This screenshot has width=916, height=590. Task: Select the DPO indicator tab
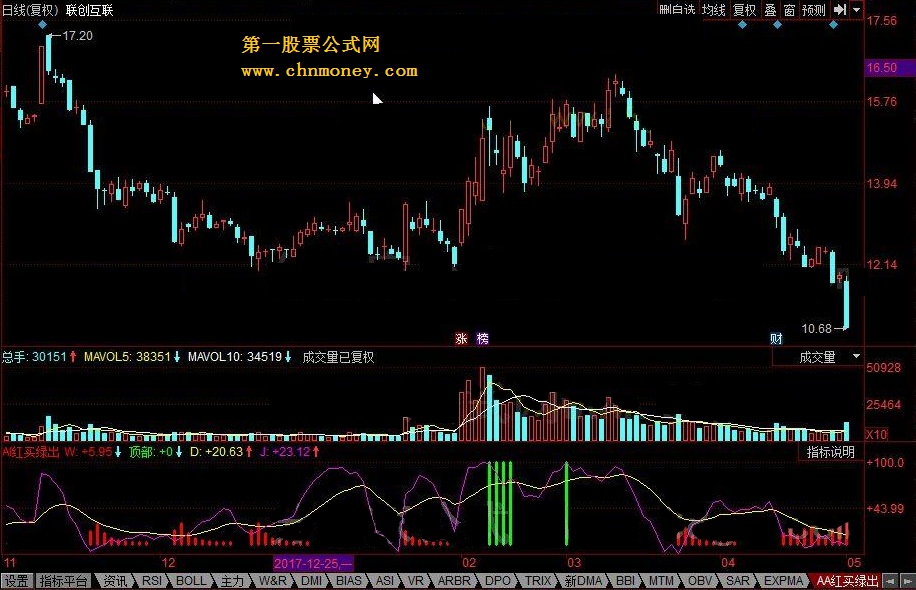(x=498, y=581)
